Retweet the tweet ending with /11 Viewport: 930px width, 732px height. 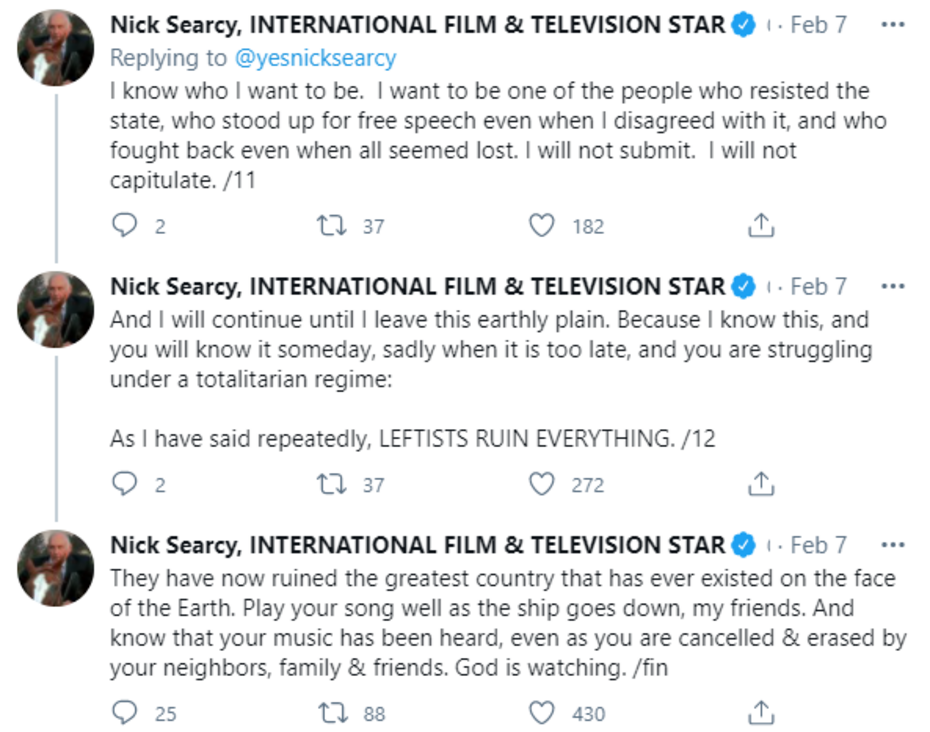tap(327, 226)
